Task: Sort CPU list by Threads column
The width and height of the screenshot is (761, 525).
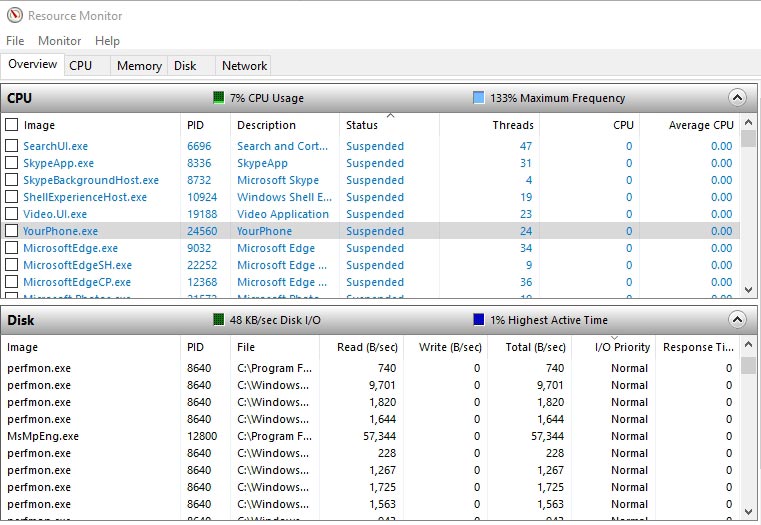Action: pos(490,125)
